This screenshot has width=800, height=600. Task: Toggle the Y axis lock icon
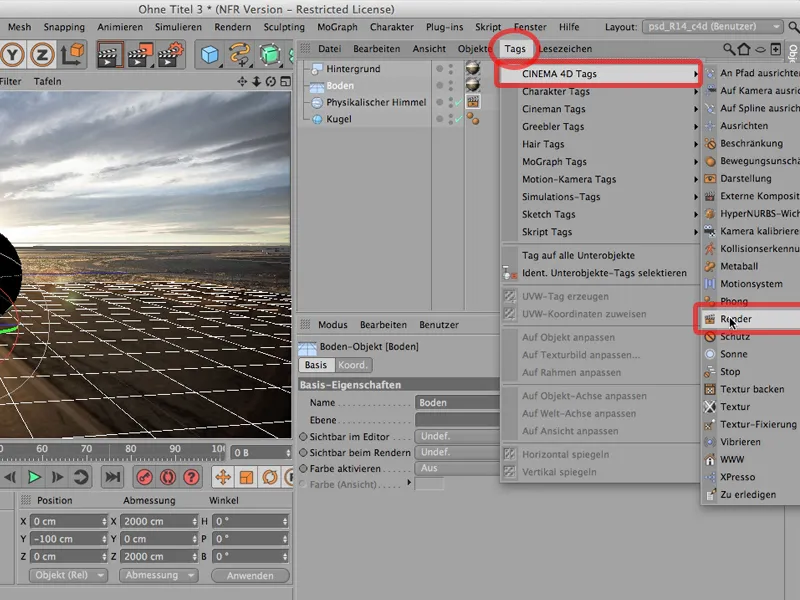click(x=12, y=55)
